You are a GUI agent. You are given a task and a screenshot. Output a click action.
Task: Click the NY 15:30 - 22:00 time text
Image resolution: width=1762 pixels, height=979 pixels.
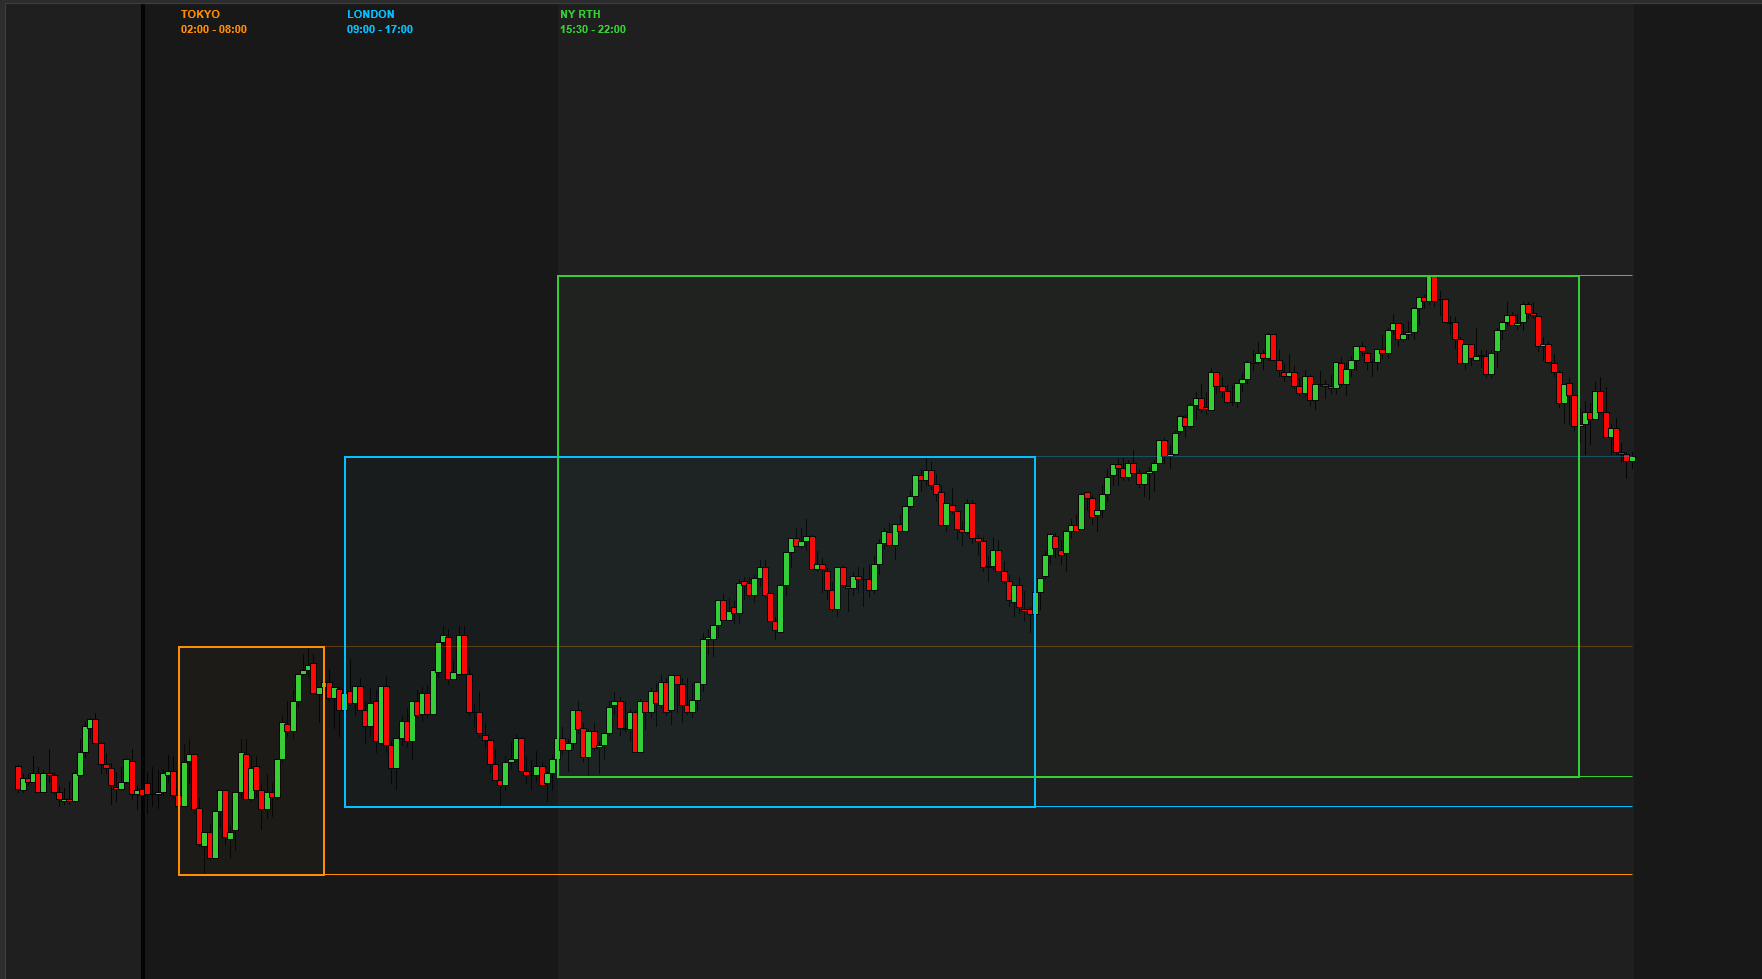click(x=593, y=29)
